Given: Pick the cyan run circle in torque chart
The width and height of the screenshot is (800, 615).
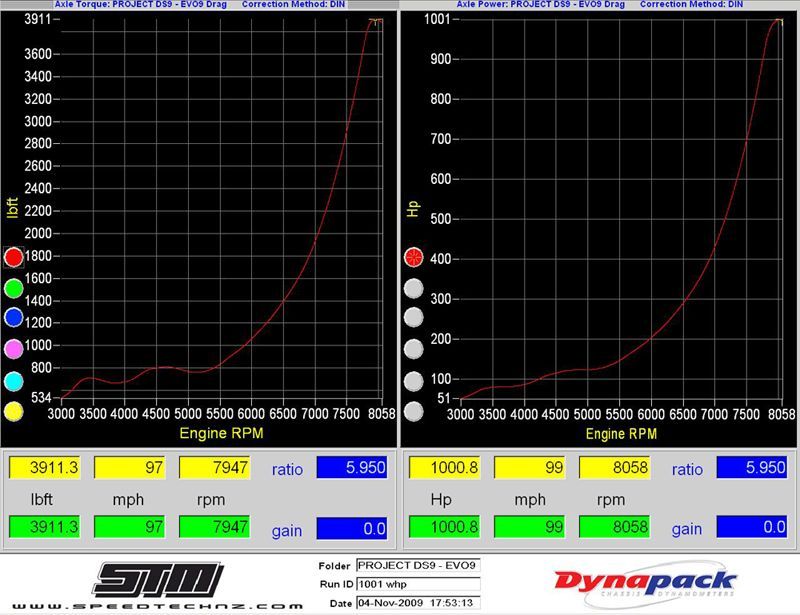Looking at the screenshot, I should coord(13,380).
